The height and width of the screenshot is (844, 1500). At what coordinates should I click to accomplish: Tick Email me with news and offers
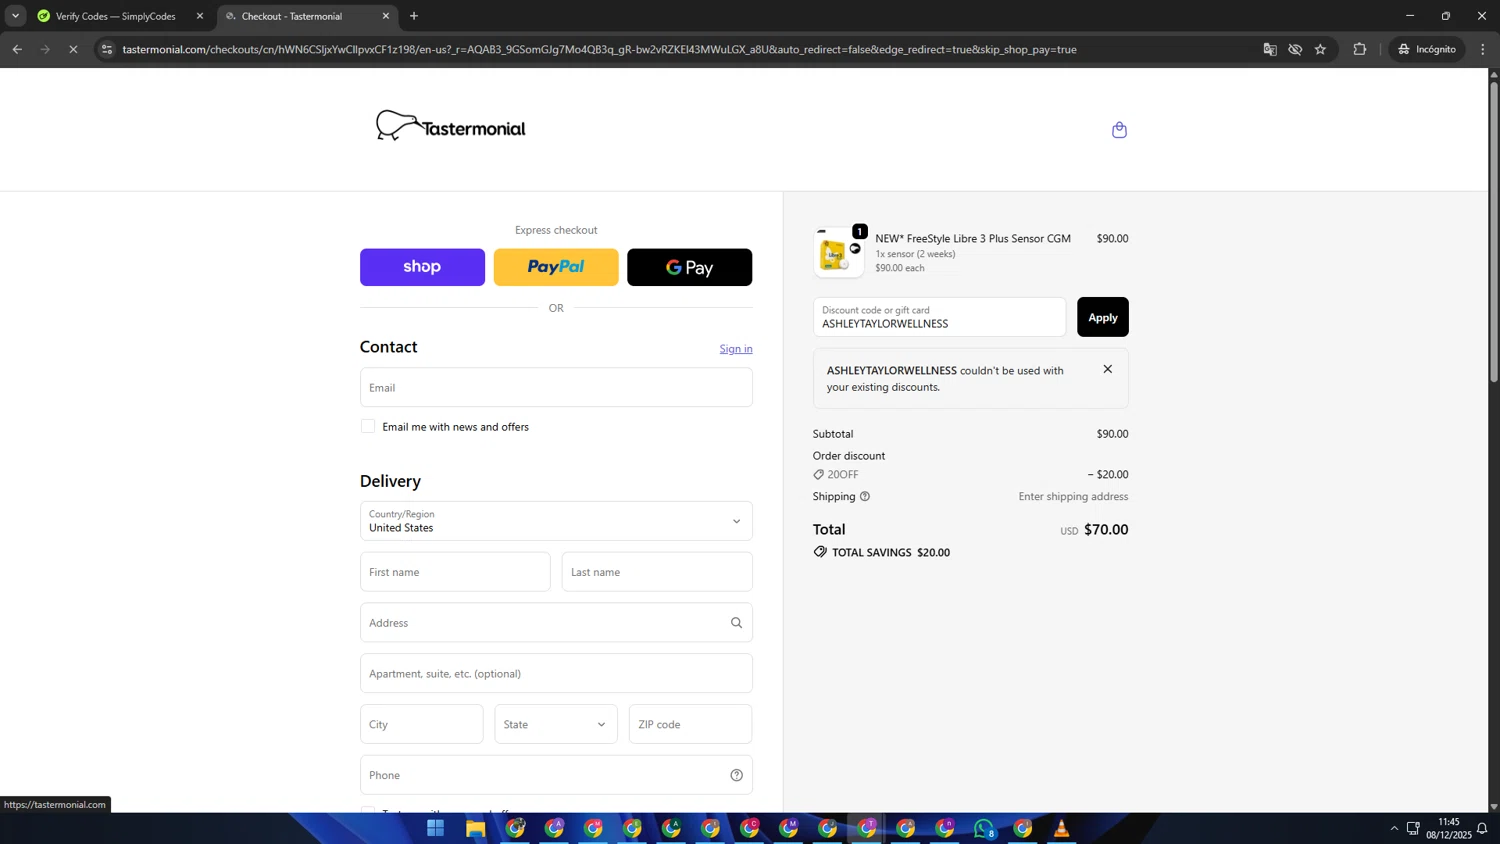pyautogui.click(x=368, y=426)
